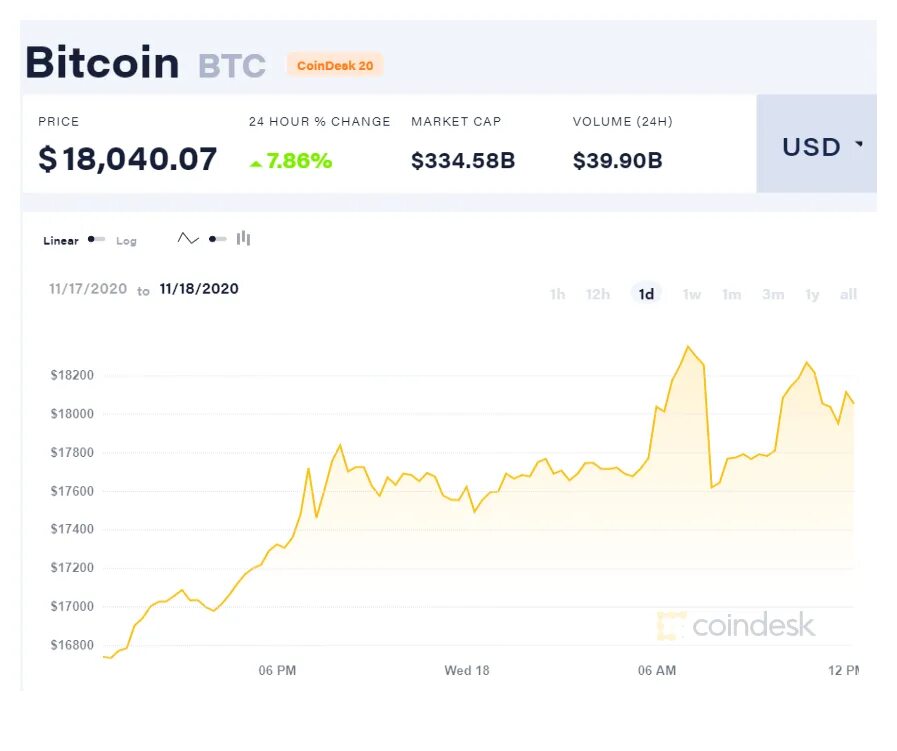Image resolution: width=897 pixels, height=751 pixels.
Task: Open the USD currency dropdown
Action: (816, 144)
